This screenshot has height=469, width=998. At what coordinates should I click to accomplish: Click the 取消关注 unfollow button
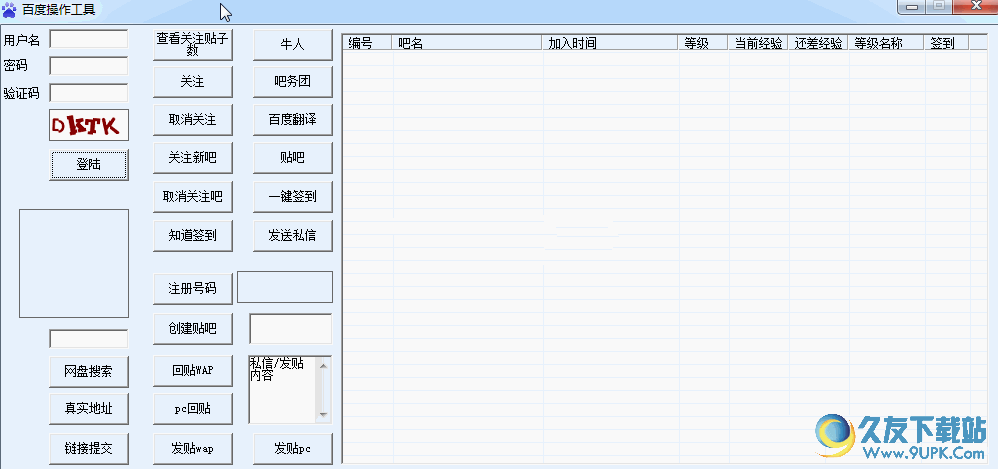192,120
